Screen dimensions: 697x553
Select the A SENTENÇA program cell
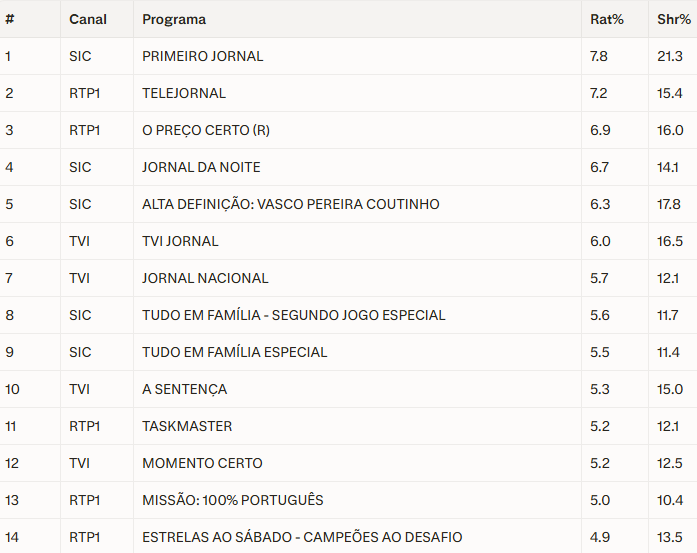[x=185, y=389]
